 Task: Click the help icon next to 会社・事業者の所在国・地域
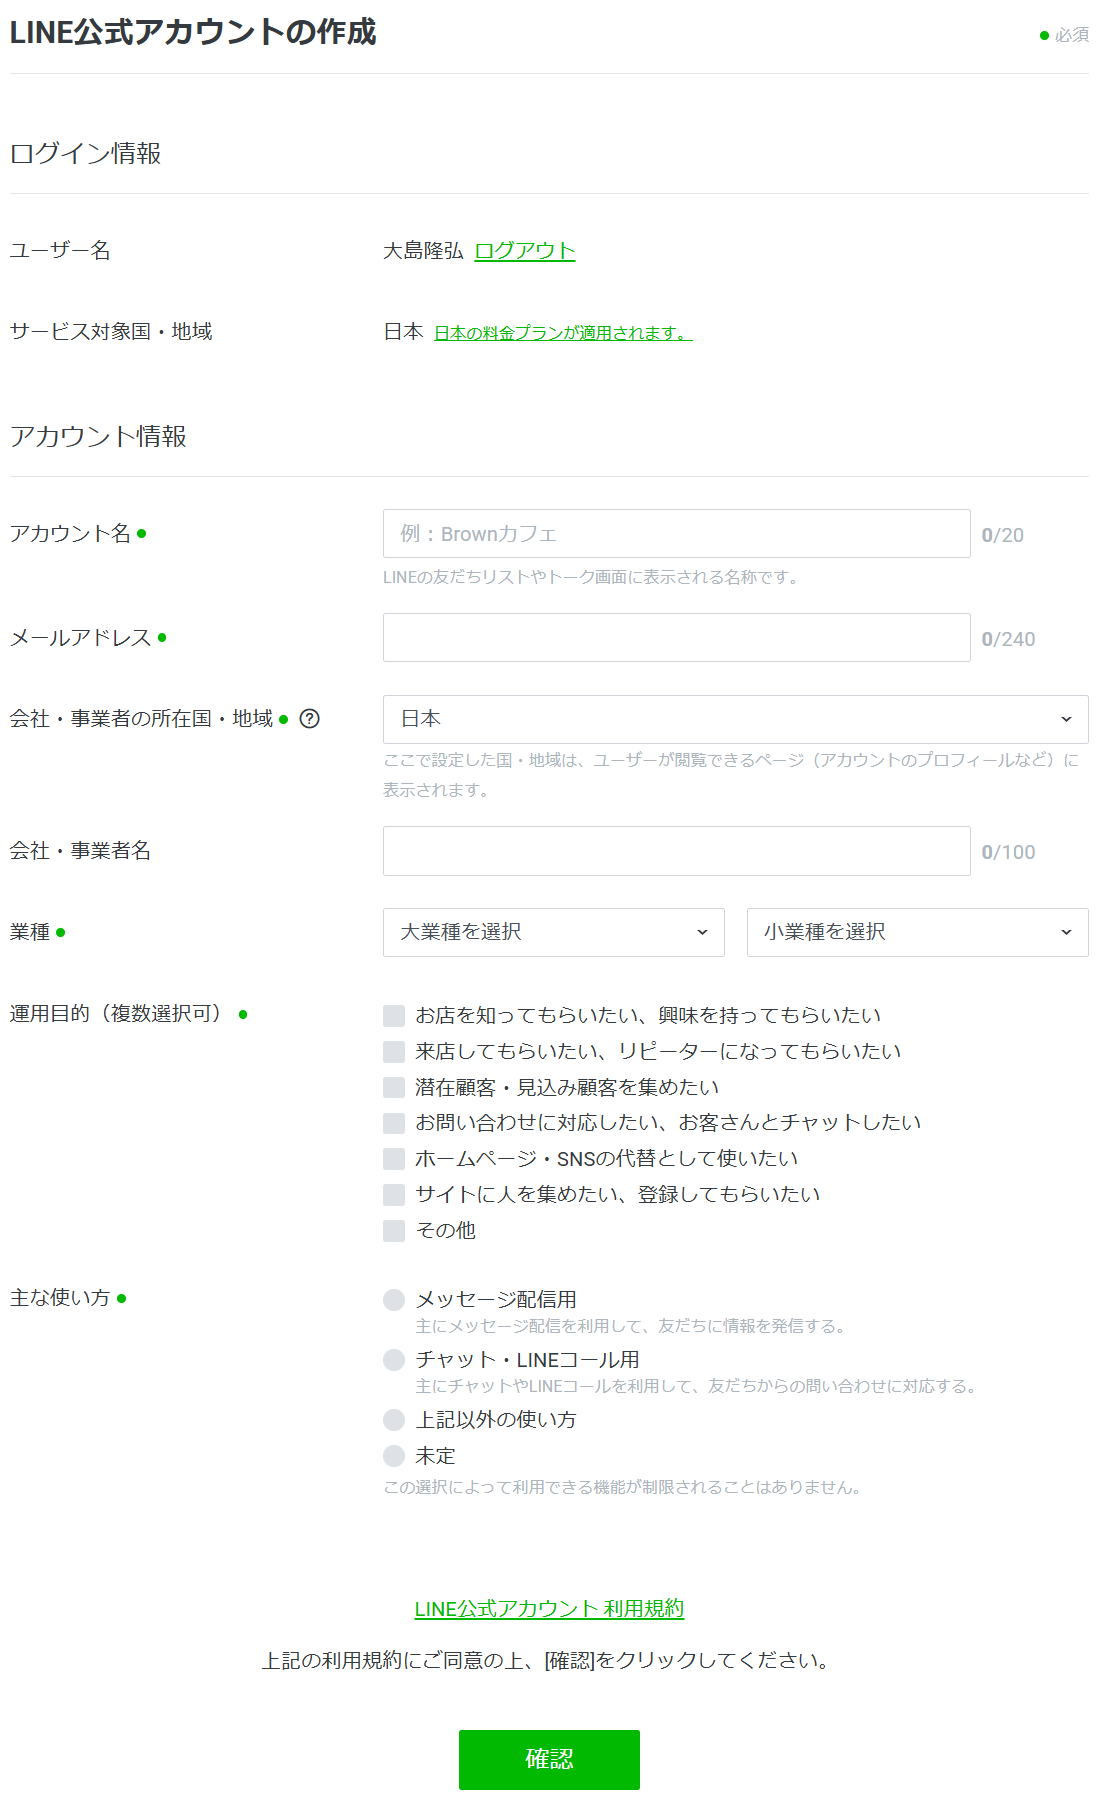click(310, 719)
